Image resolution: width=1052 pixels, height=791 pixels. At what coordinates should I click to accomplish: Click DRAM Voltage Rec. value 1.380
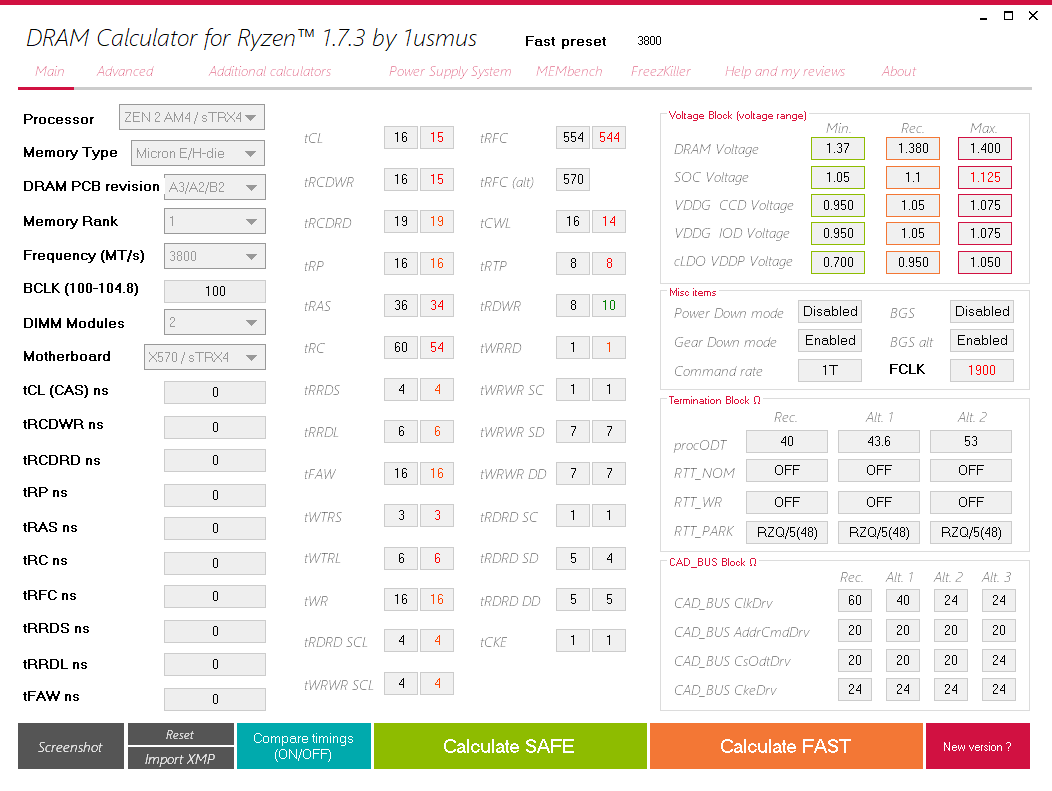(913, 148)
